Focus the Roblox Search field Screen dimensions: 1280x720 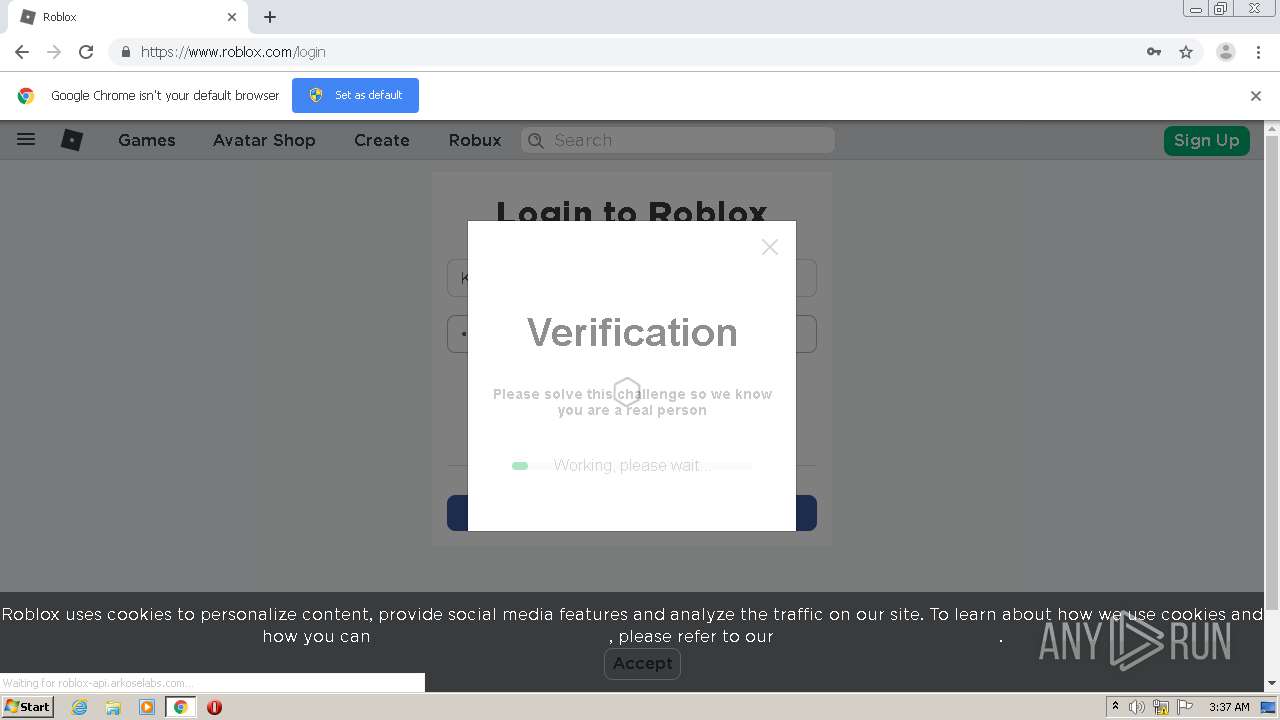pos(678,140)
